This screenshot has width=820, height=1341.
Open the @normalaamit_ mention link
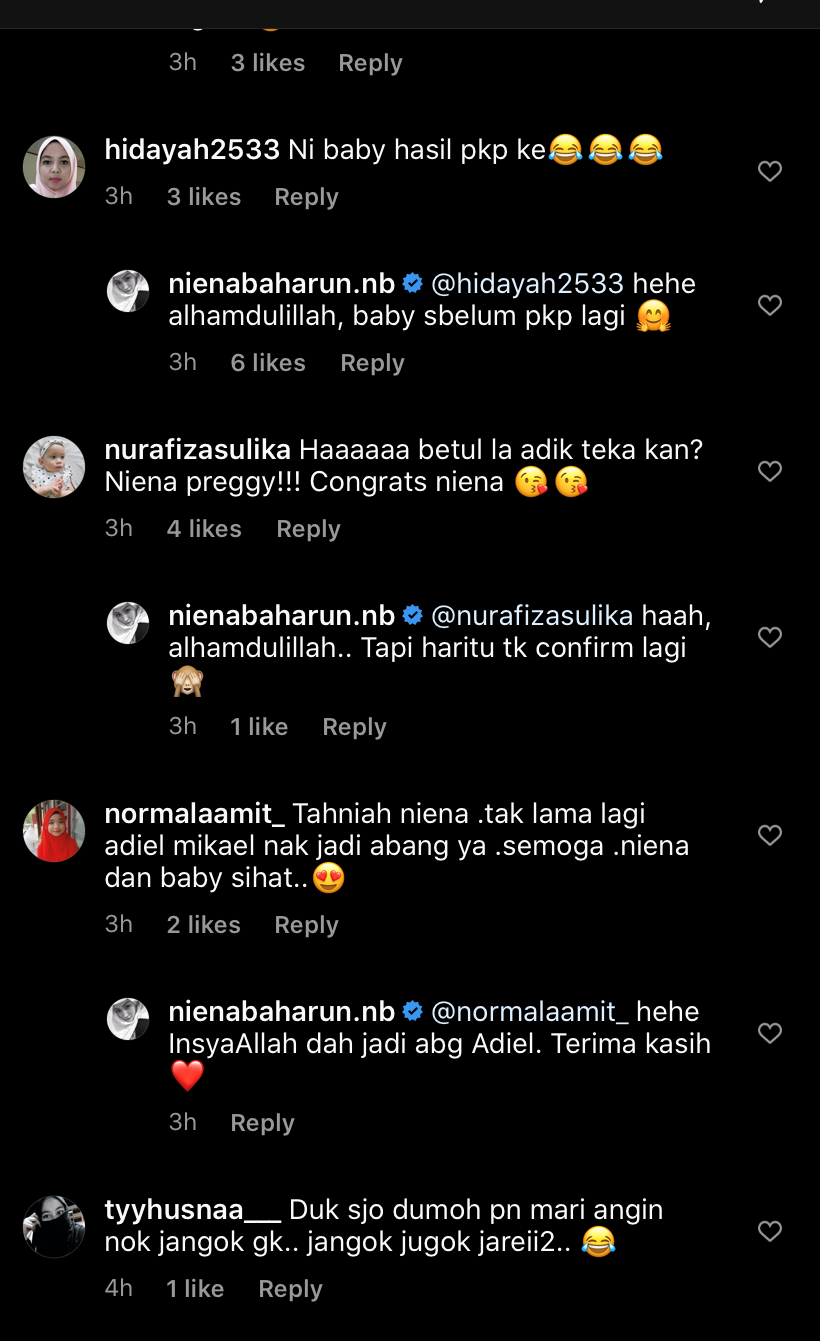tap(529, 1012)
